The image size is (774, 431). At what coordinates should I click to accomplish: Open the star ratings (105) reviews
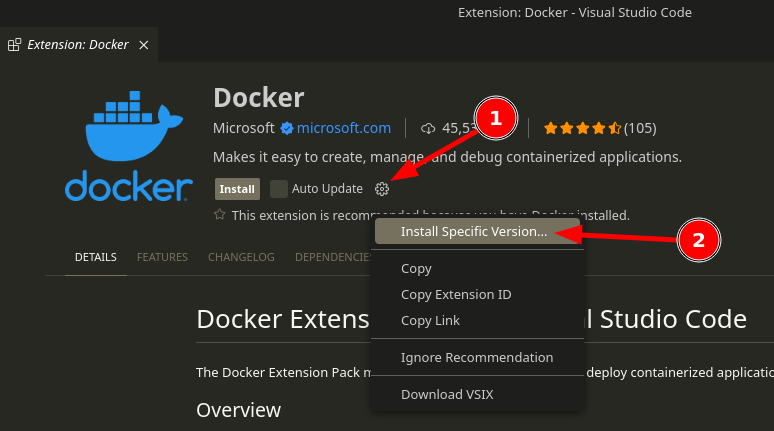(600, 128)
